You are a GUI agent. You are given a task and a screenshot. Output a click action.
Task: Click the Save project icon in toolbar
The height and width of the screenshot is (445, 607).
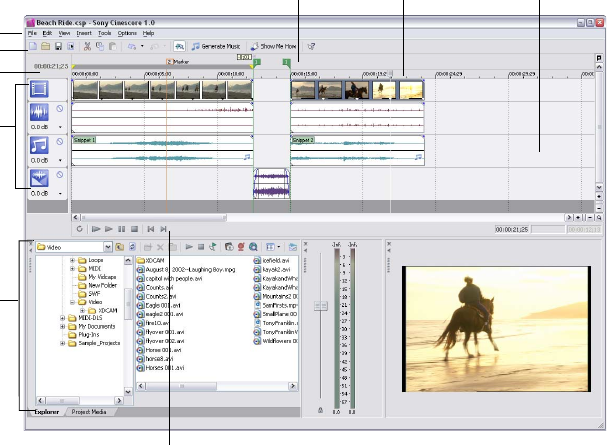tap(57, 46)
